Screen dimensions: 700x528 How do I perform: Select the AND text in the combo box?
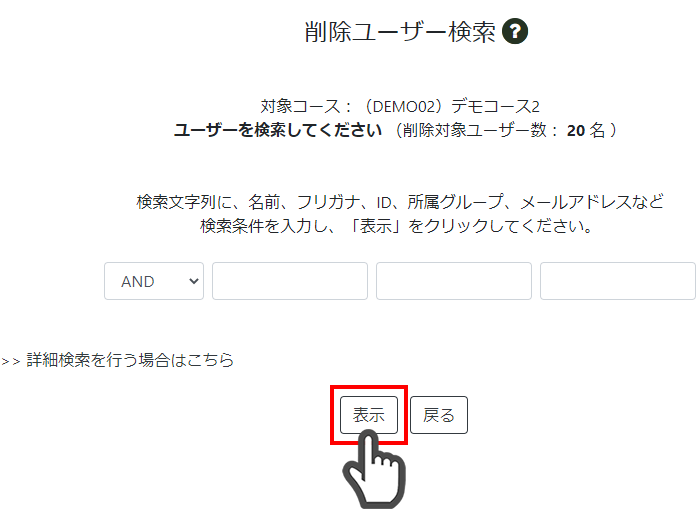(x=138, y=282)
